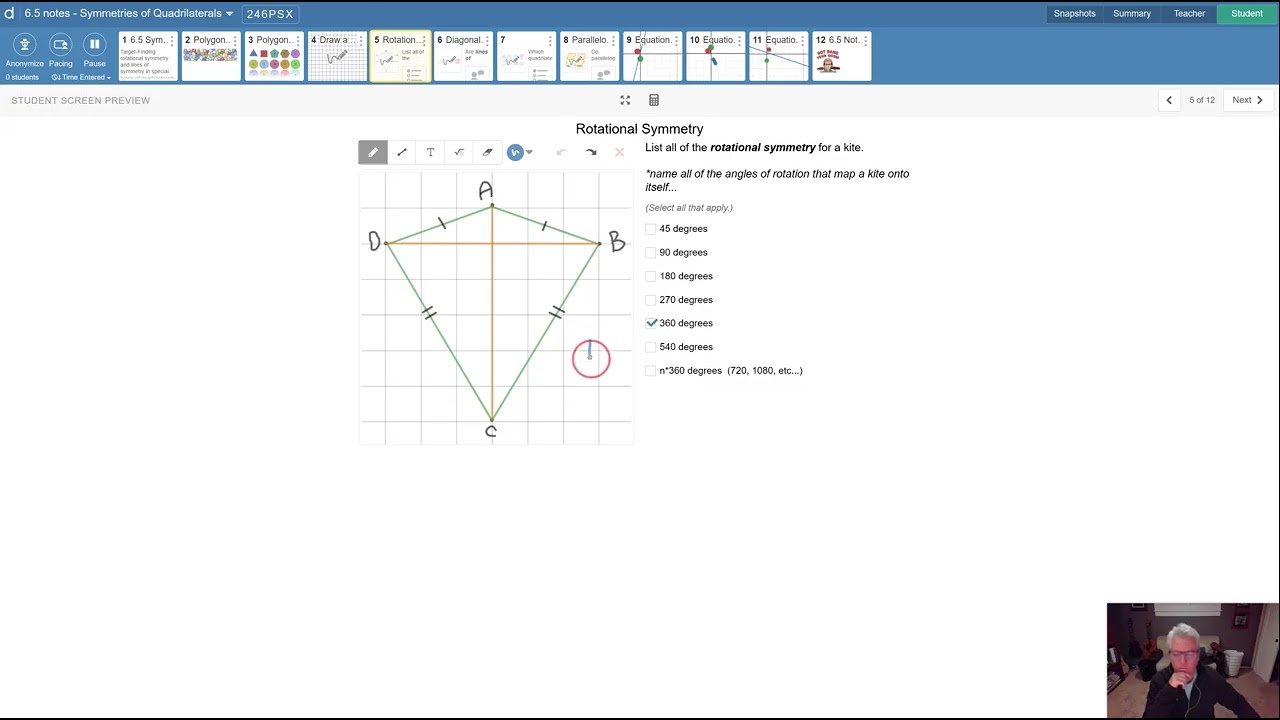The width and height of the screenshot is (1280, 720).
Task: Open screen 8 Parallelogram thumbnail
Action: [x=589, y=56]
